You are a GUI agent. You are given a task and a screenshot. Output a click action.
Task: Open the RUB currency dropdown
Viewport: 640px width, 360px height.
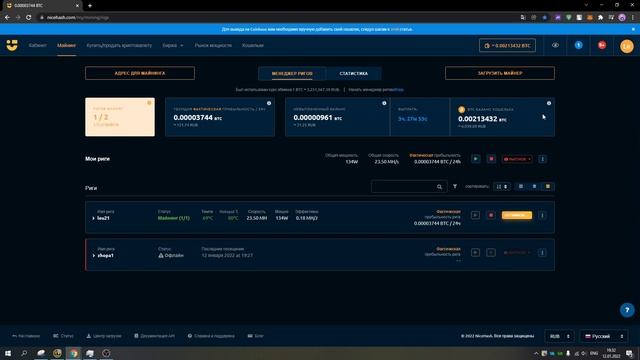(x=559, y=336)
